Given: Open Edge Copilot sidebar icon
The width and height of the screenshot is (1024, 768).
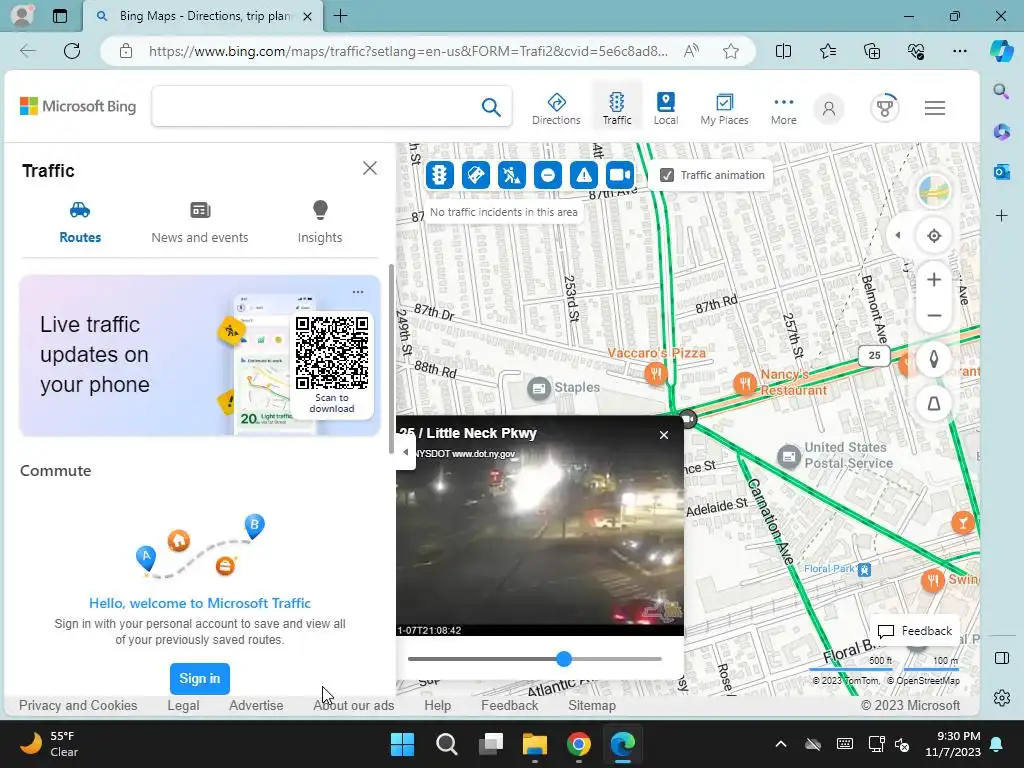Looking at the screenshot, I should point(1001,51).
